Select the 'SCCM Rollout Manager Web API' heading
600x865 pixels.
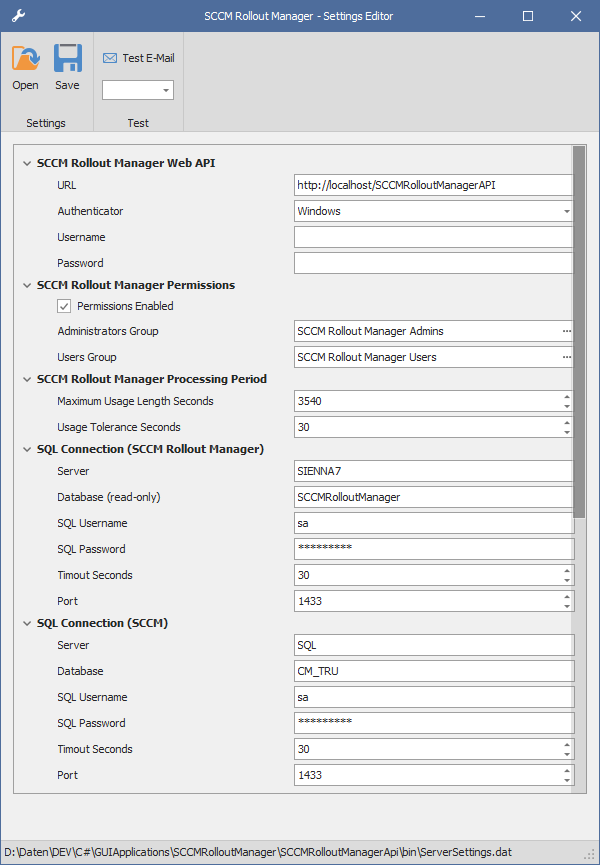pos(126,163)
